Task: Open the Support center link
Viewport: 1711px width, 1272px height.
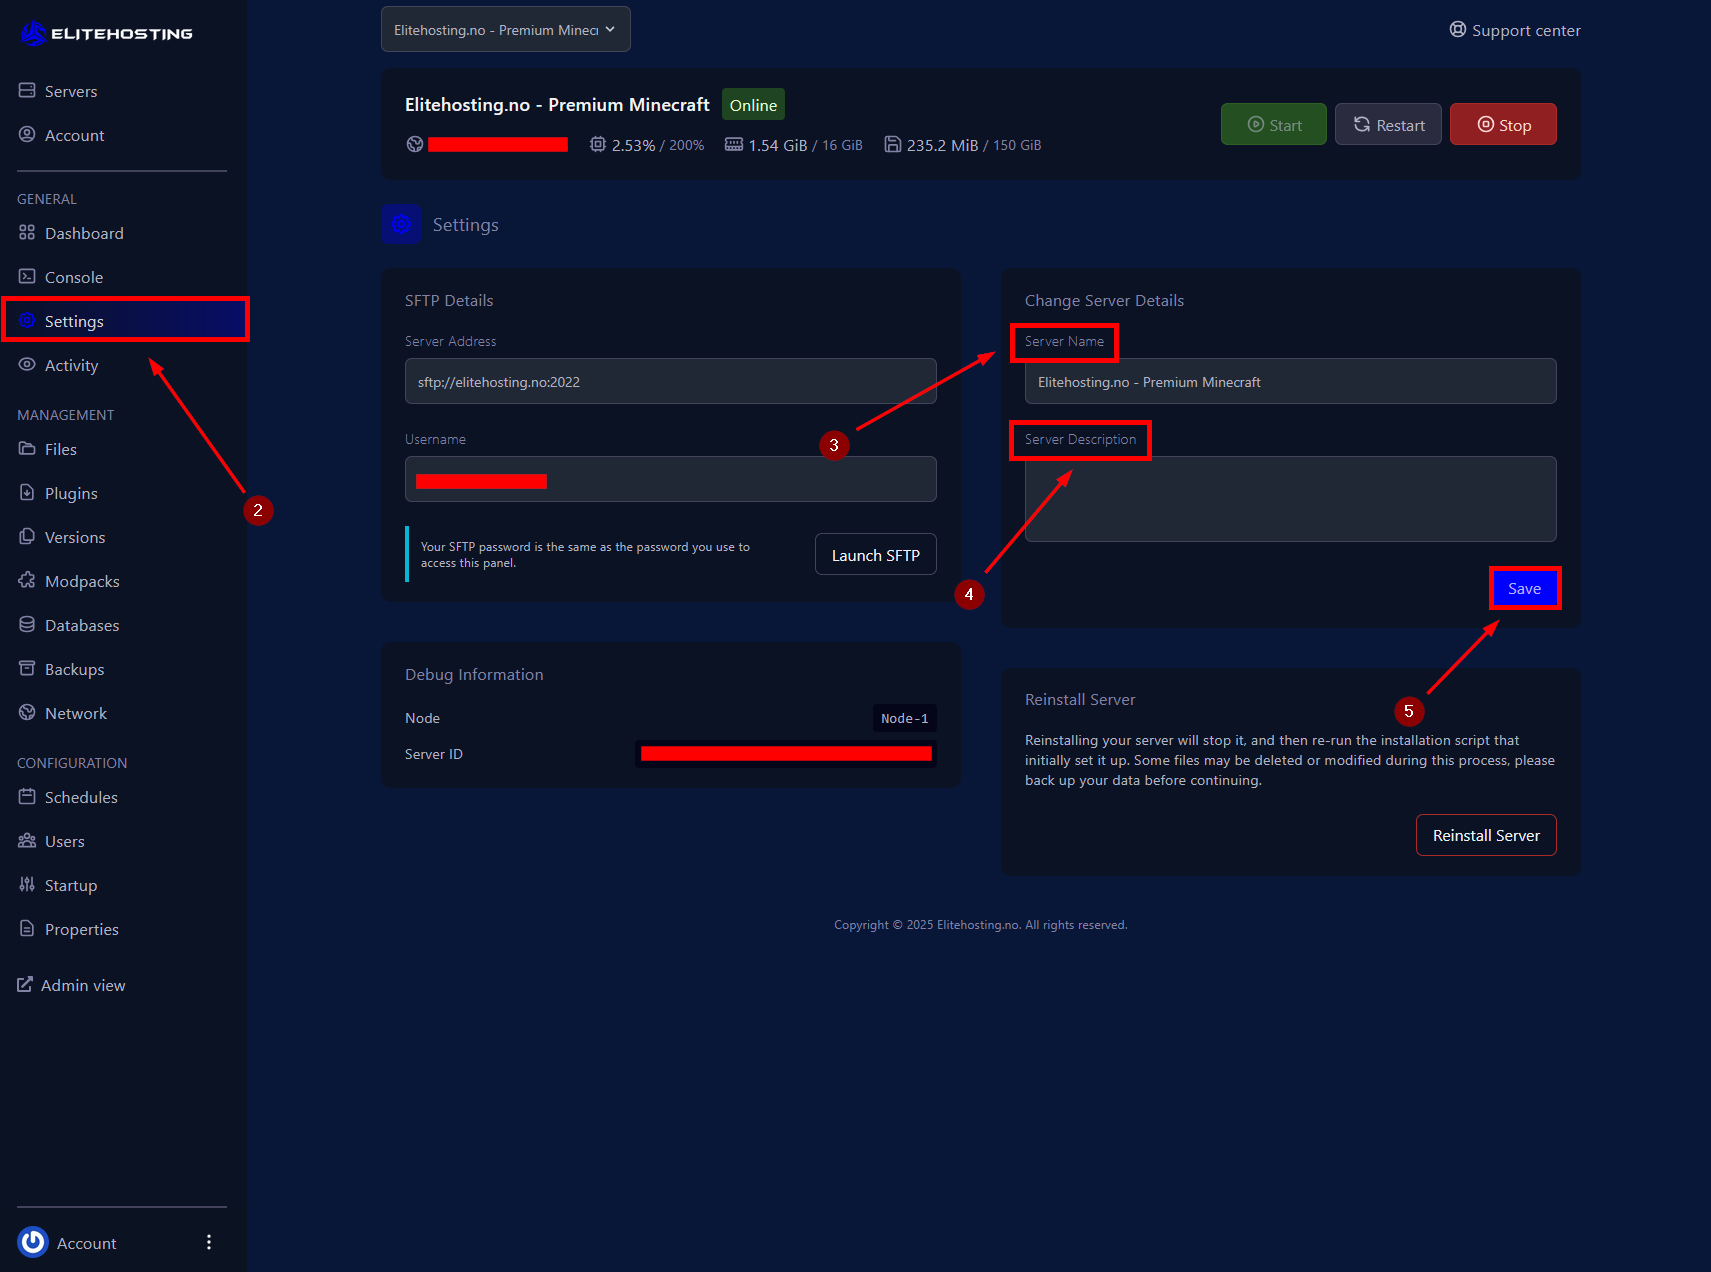Action: (x=1515, y=30)
